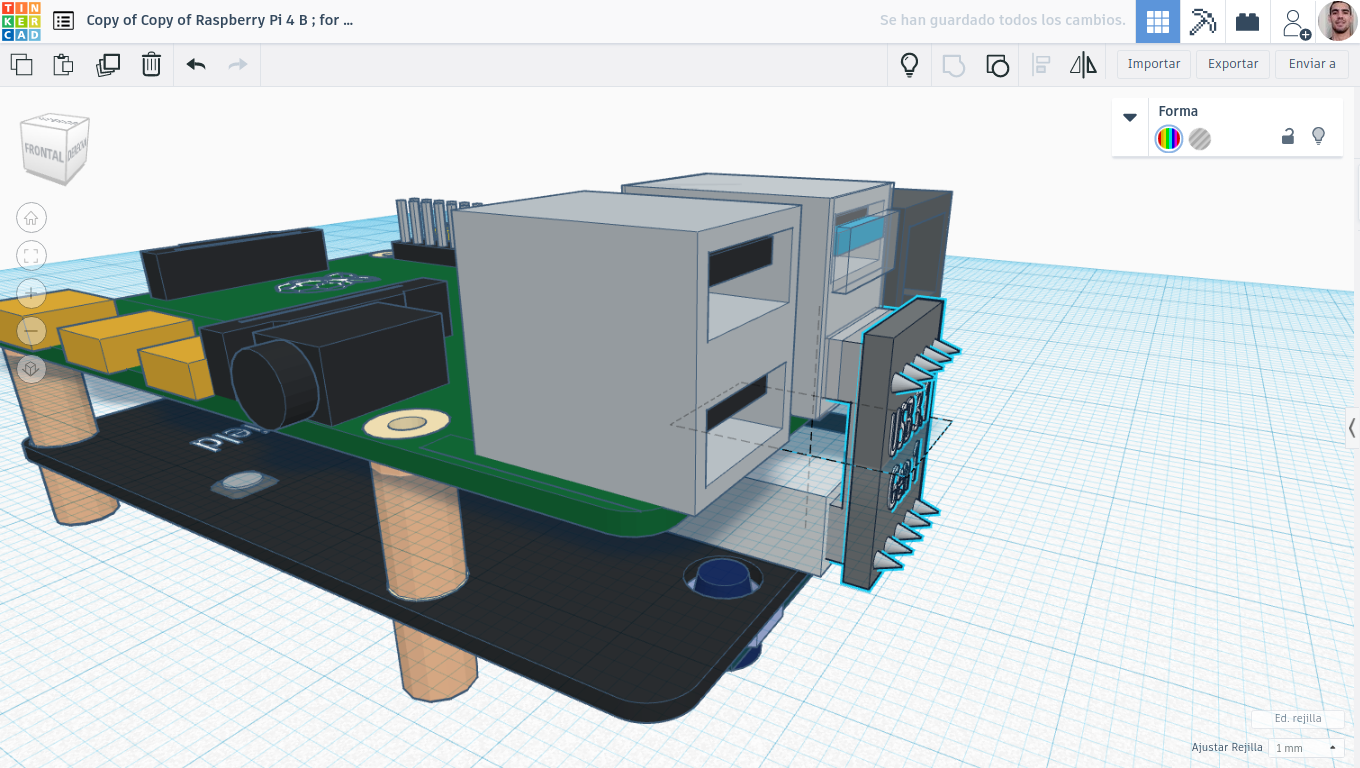Undo the last action
1360x768 pixels.
point(196,65)
